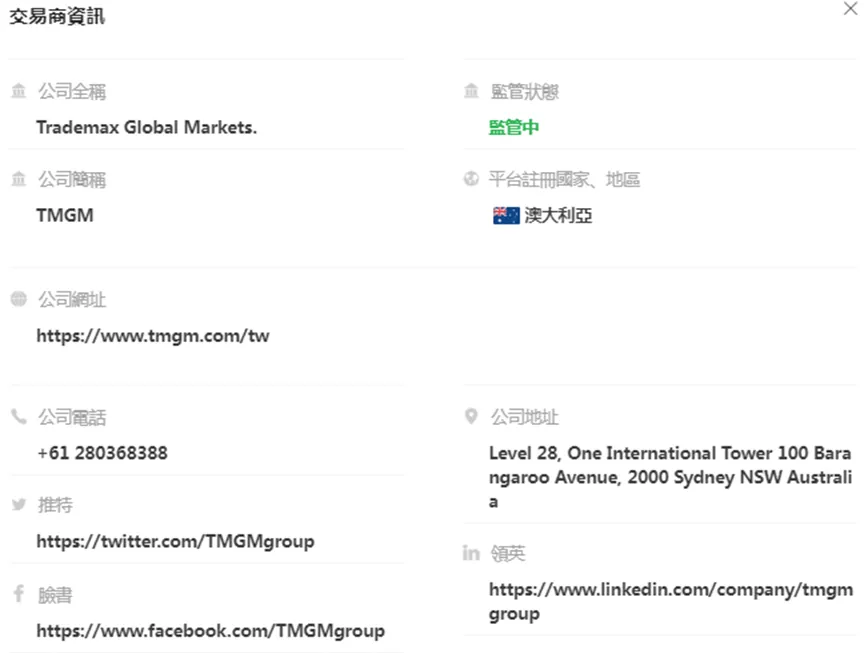
Task: Click the building icon beside 公司簡稱
Action: (19, 179)
